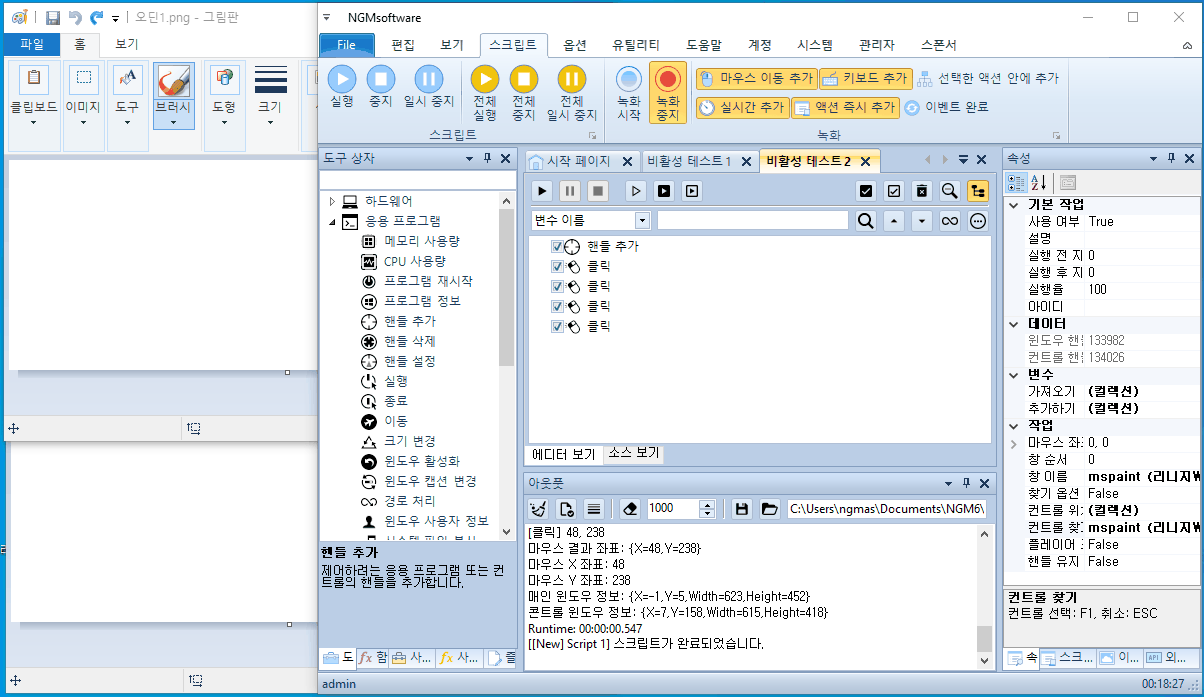
Task: Open the 보기 tab in Paint window
Action: coord(126,44)
